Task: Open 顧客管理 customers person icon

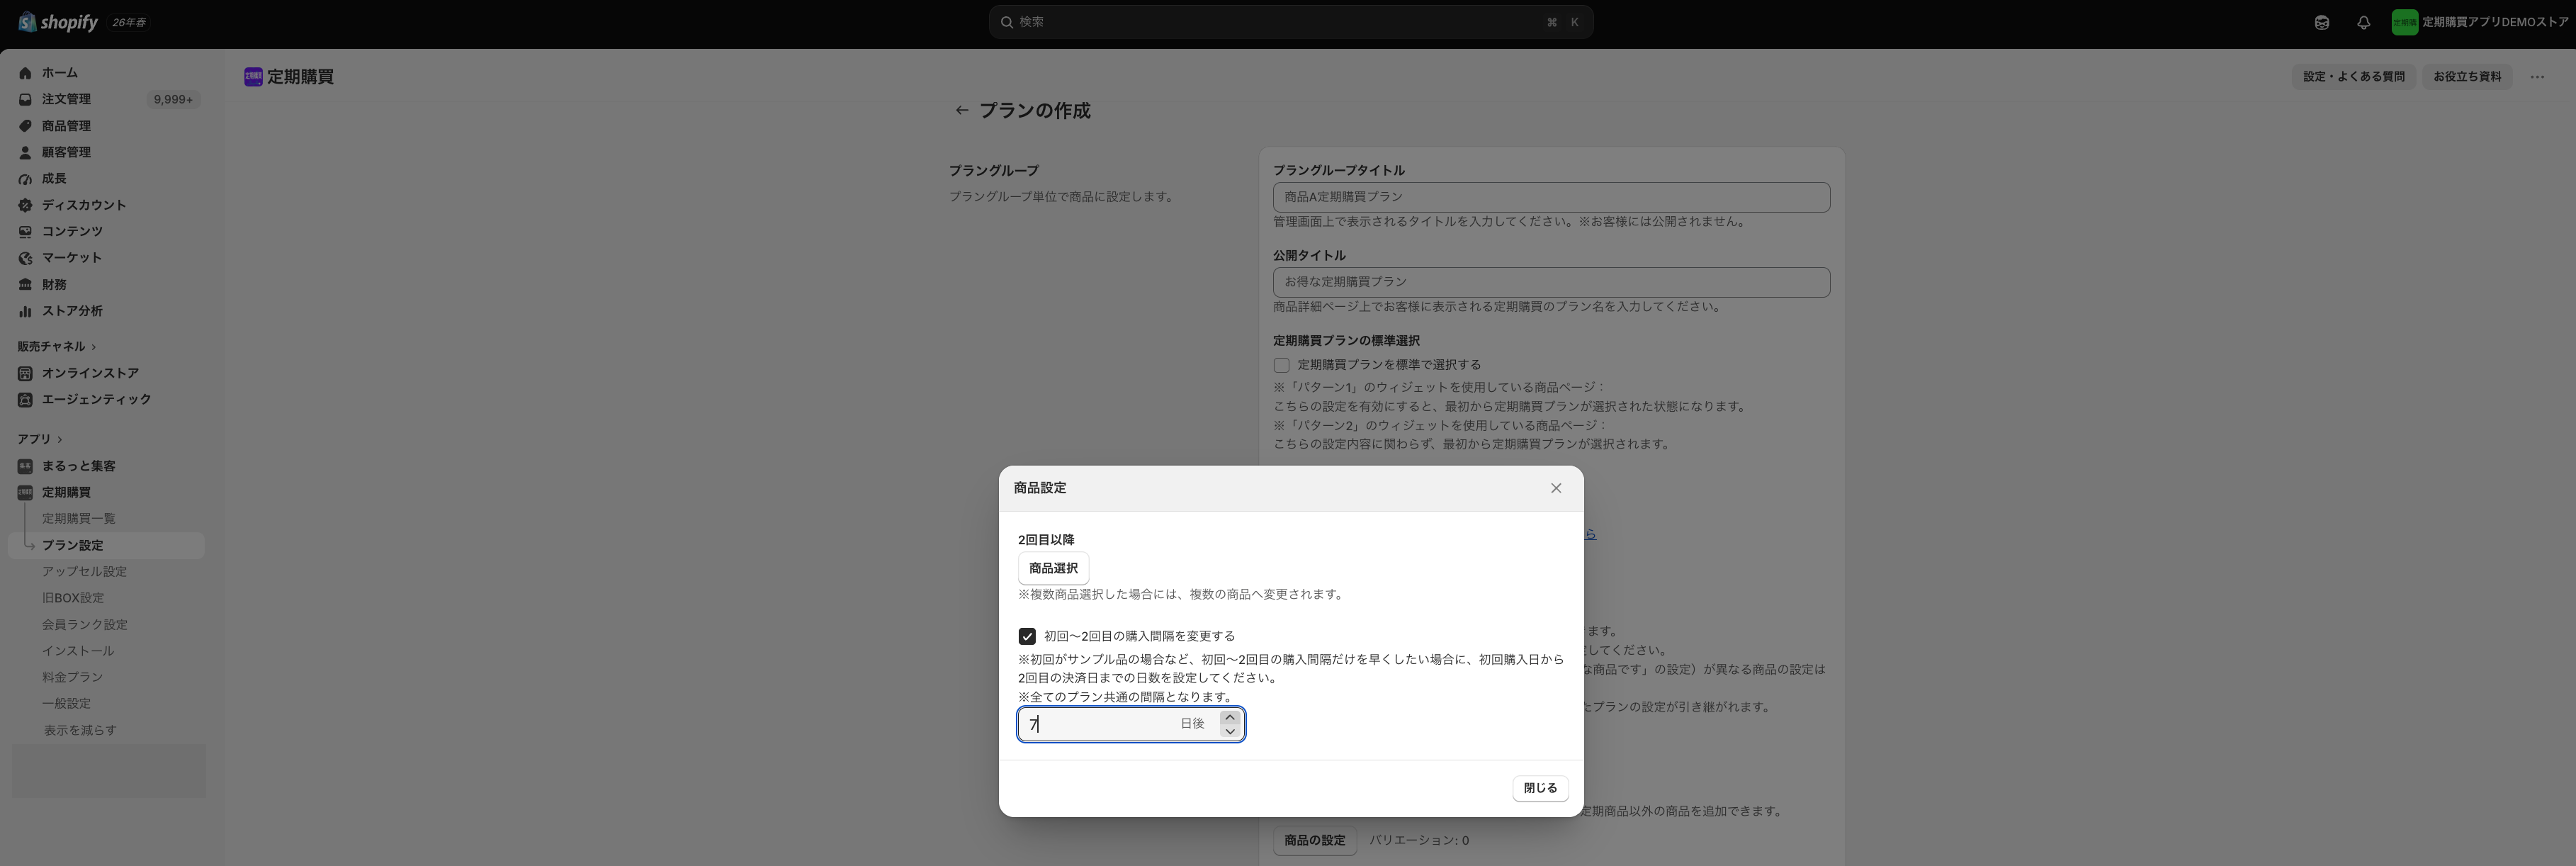Action: [x=25, y=152]
